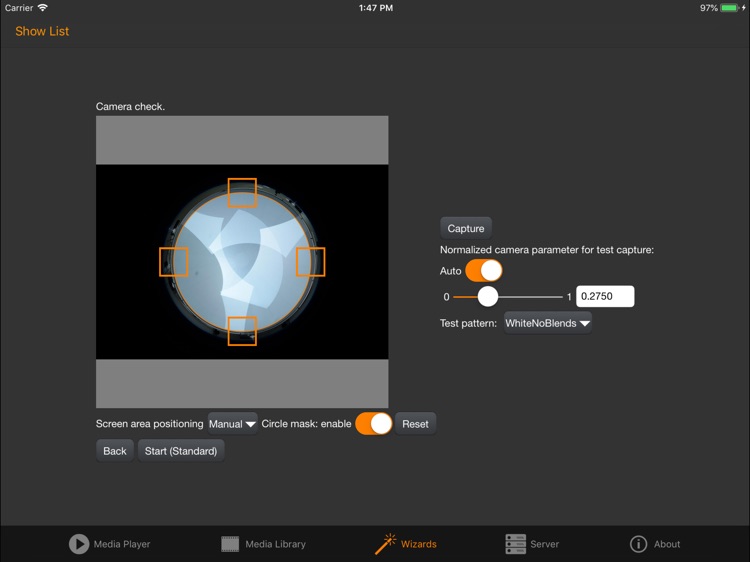The height and width of the screenshot is (562, 750).
Task: Go to the Server tab
Action: click(x=532, y=544)
